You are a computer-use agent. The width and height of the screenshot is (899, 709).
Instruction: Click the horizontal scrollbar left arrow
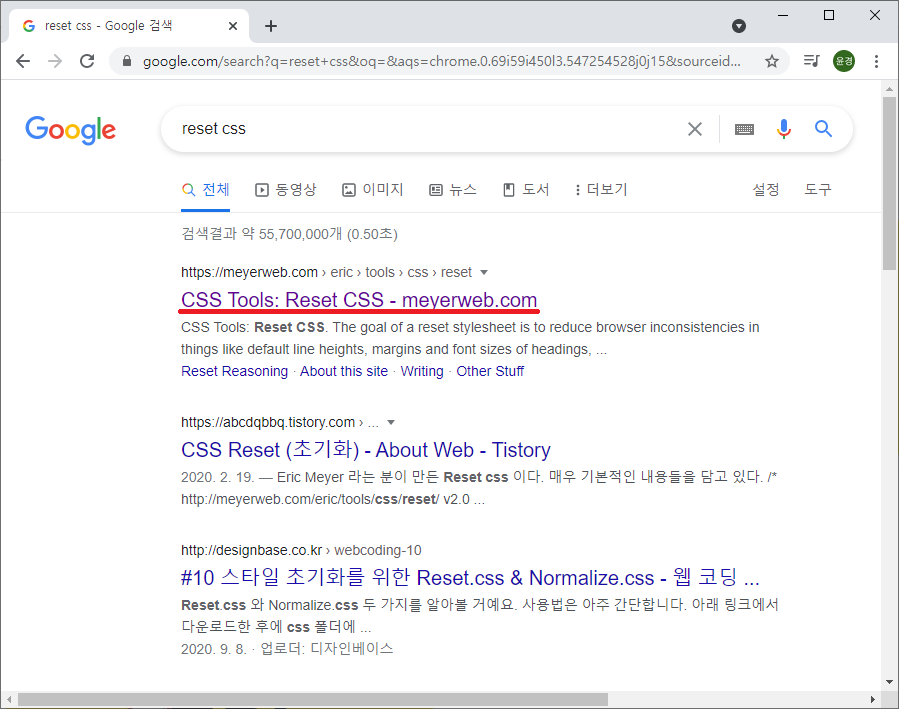click(9, 699)
